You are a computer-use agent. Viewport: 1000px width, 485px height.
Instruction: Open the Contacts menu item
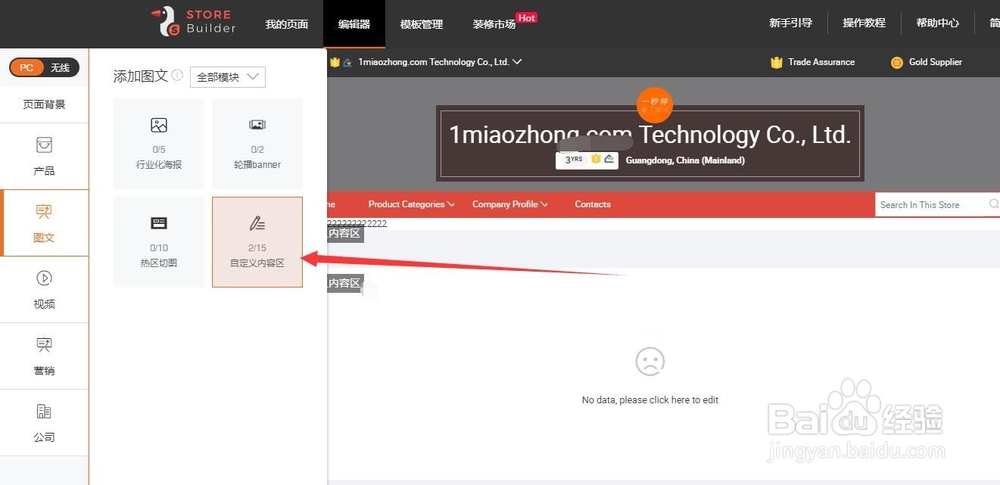coord(592,204)
